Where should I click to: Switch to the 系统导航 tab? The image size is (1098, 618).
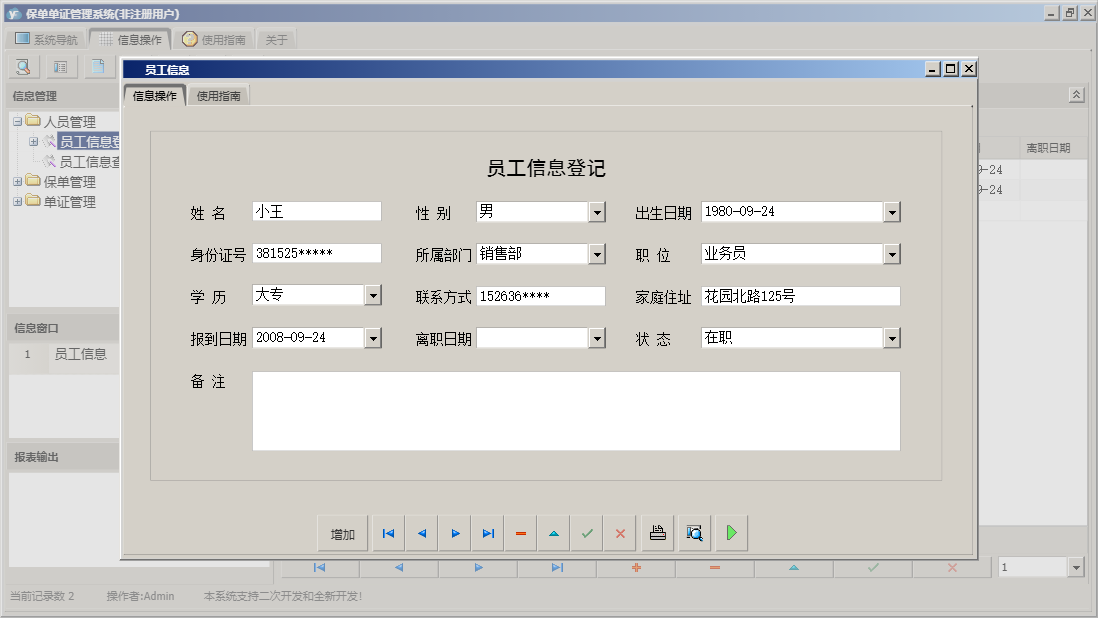(x=47, y=38)
